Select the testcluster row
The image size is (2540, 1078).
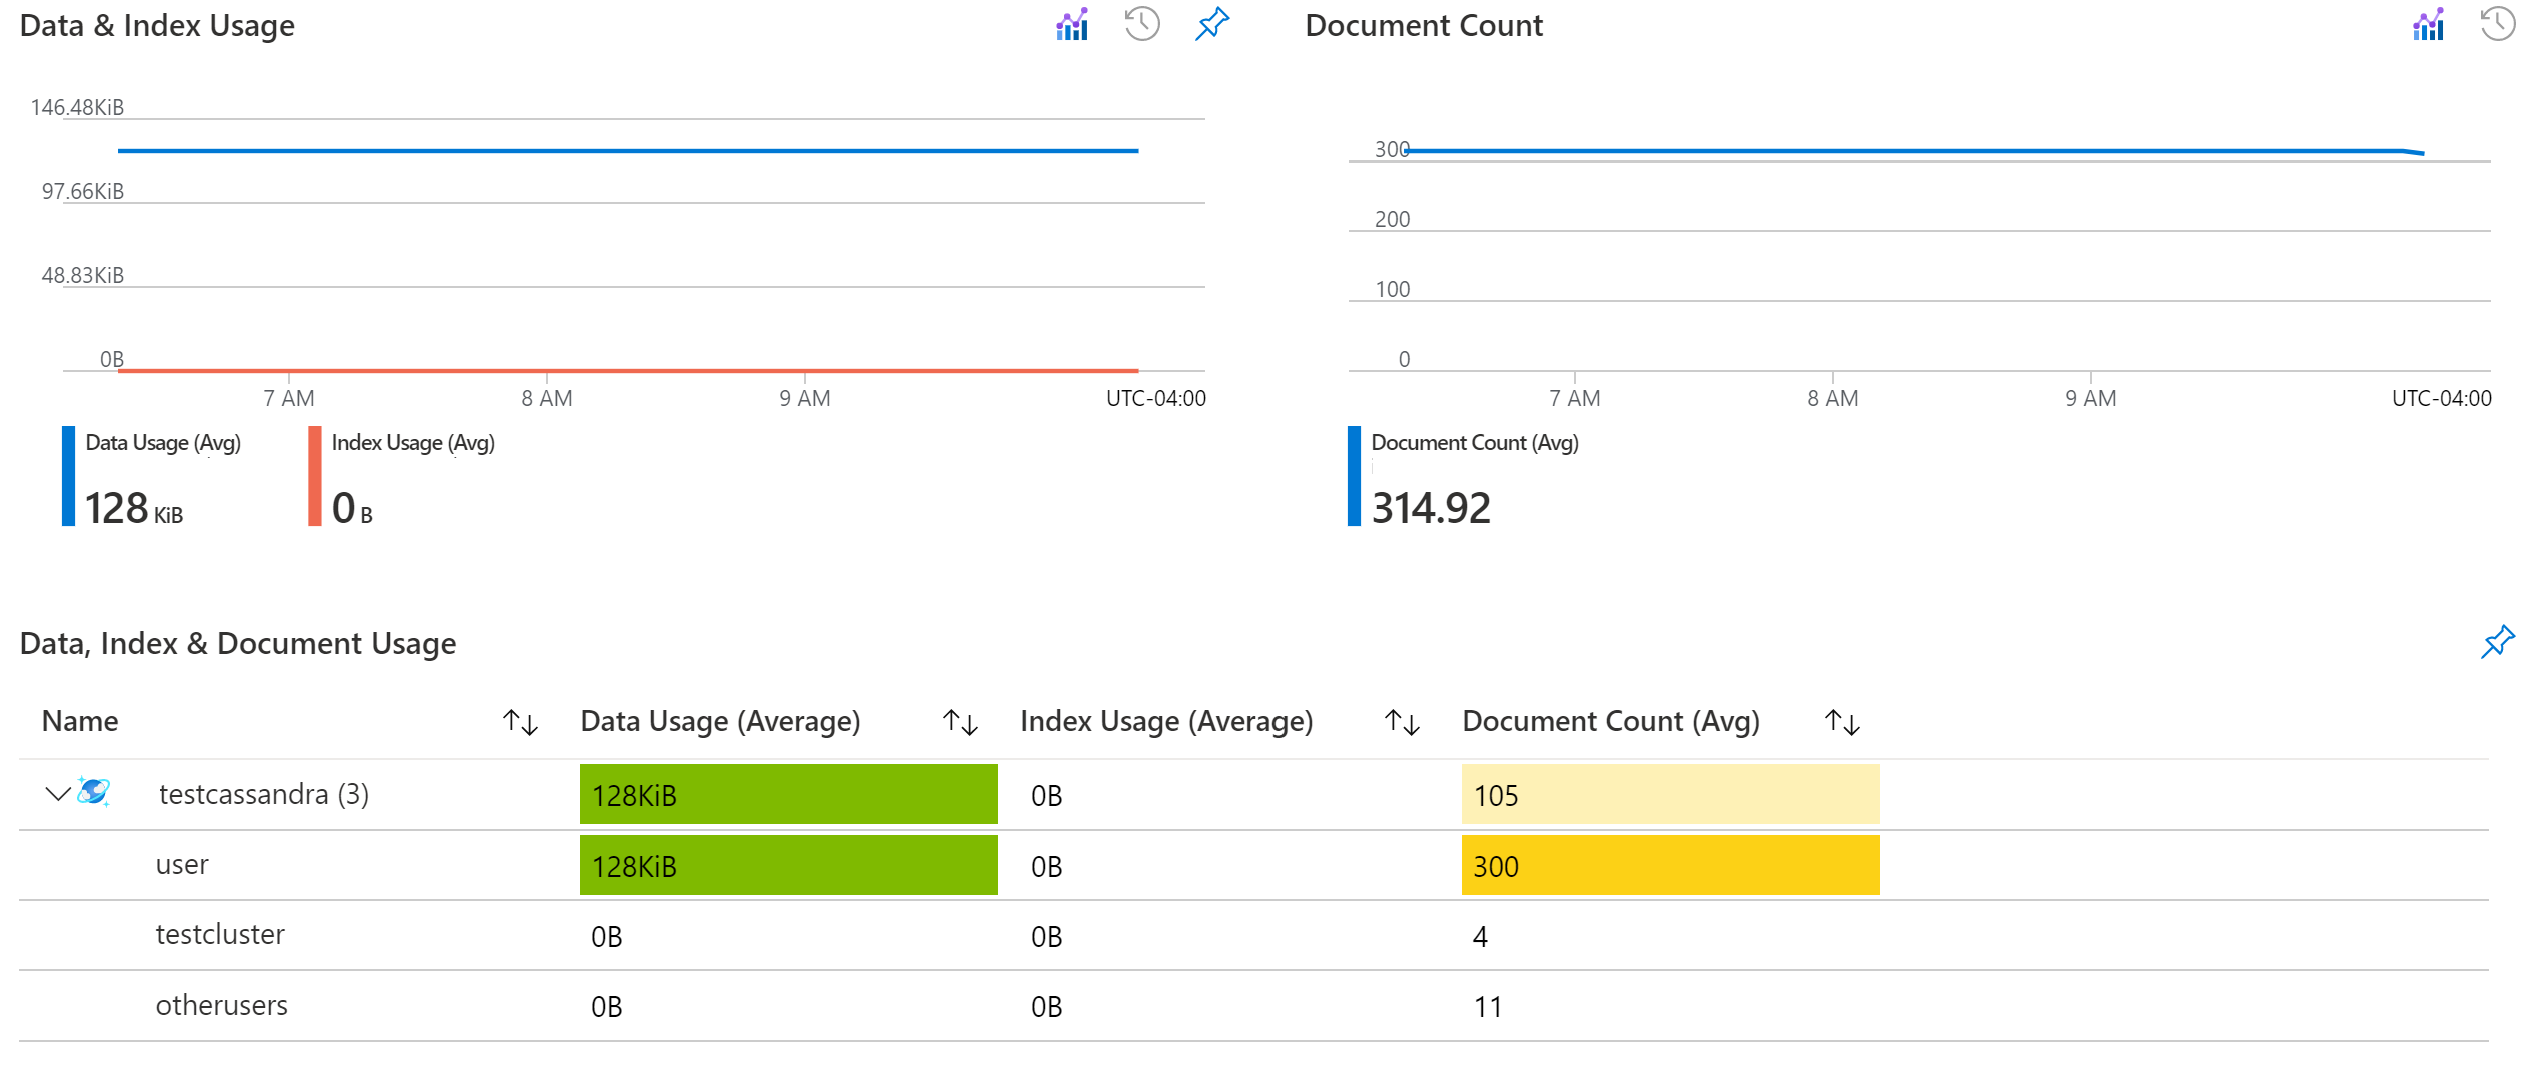click(220, 935)
